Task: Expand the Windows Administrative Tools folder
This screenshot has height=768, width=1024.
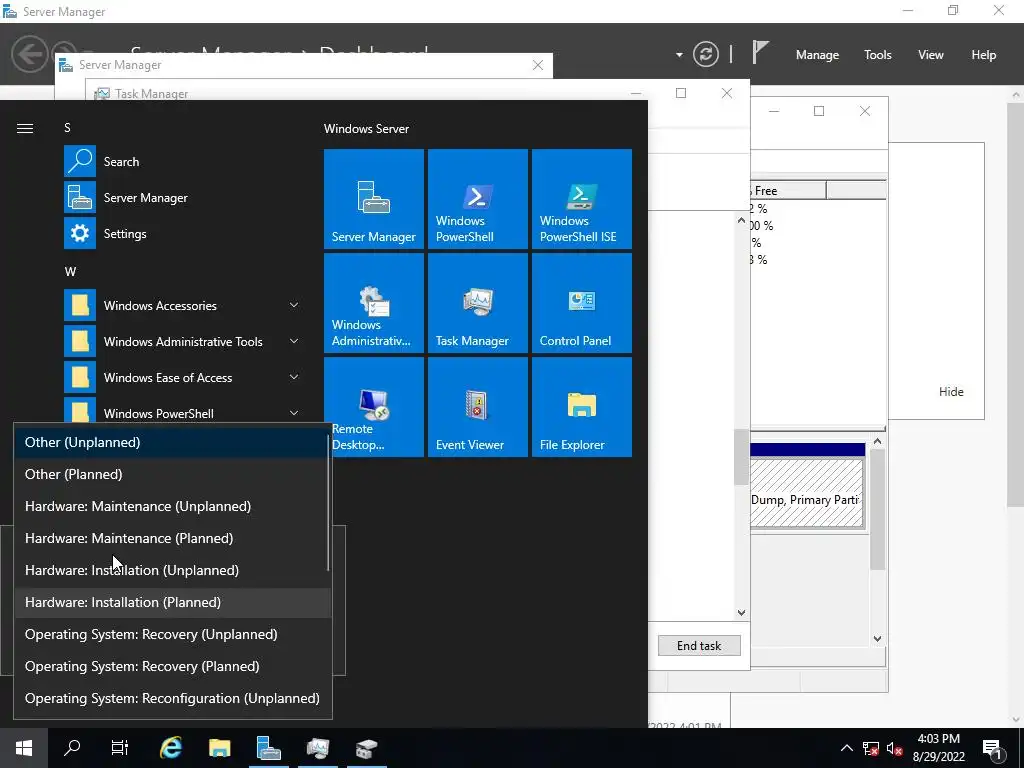Action: point(294,341)
